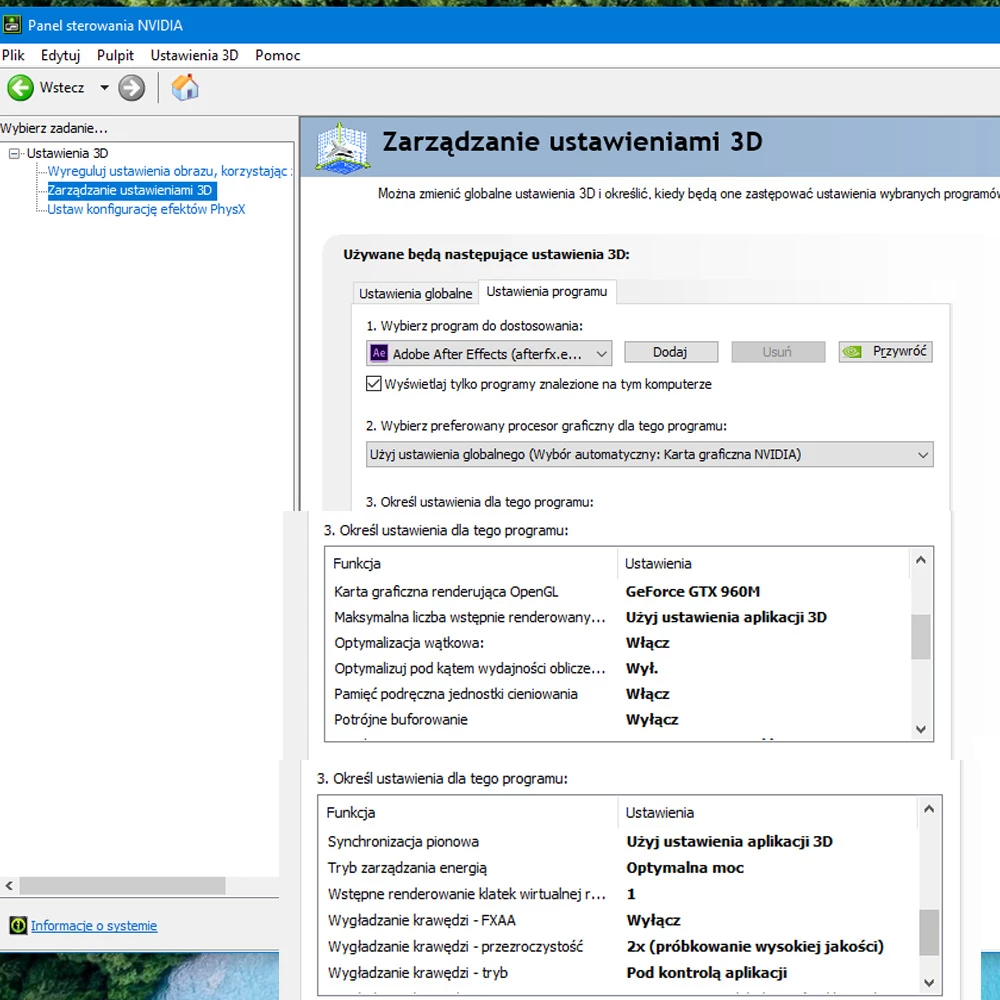Image resolution: width=1000 pixels, height=1000 pixels.
Task: Open the Ustawienia 3D menu
Action: tap(195, 55)
